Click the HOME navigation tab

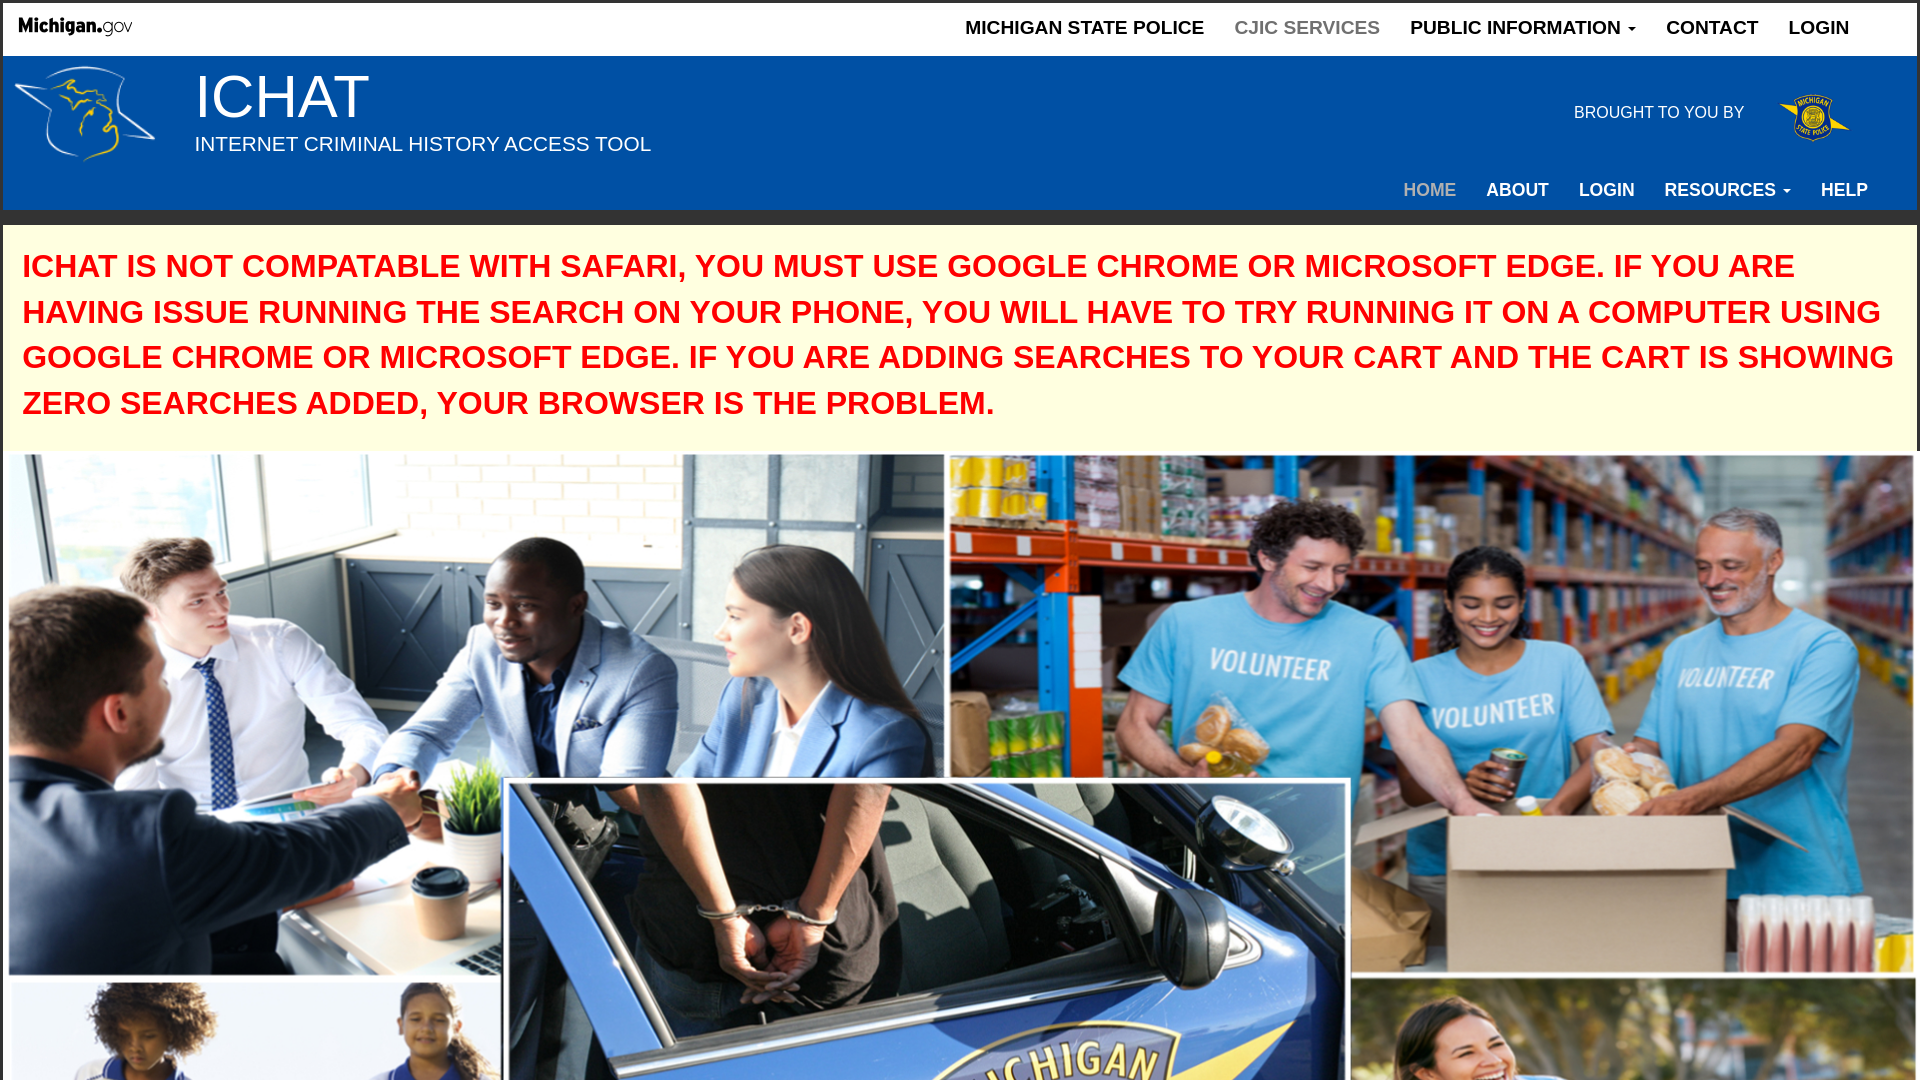click(1429, 190)
